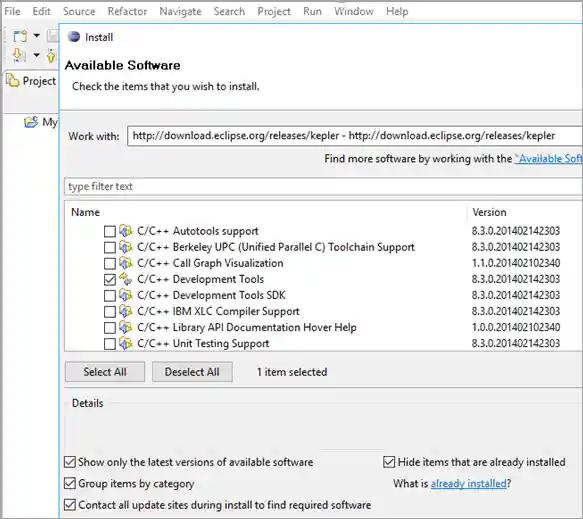583x519 pixels.
Task: Click the feature icon beside C/C++ Call Graph Visualization
Action: [126, 263]
